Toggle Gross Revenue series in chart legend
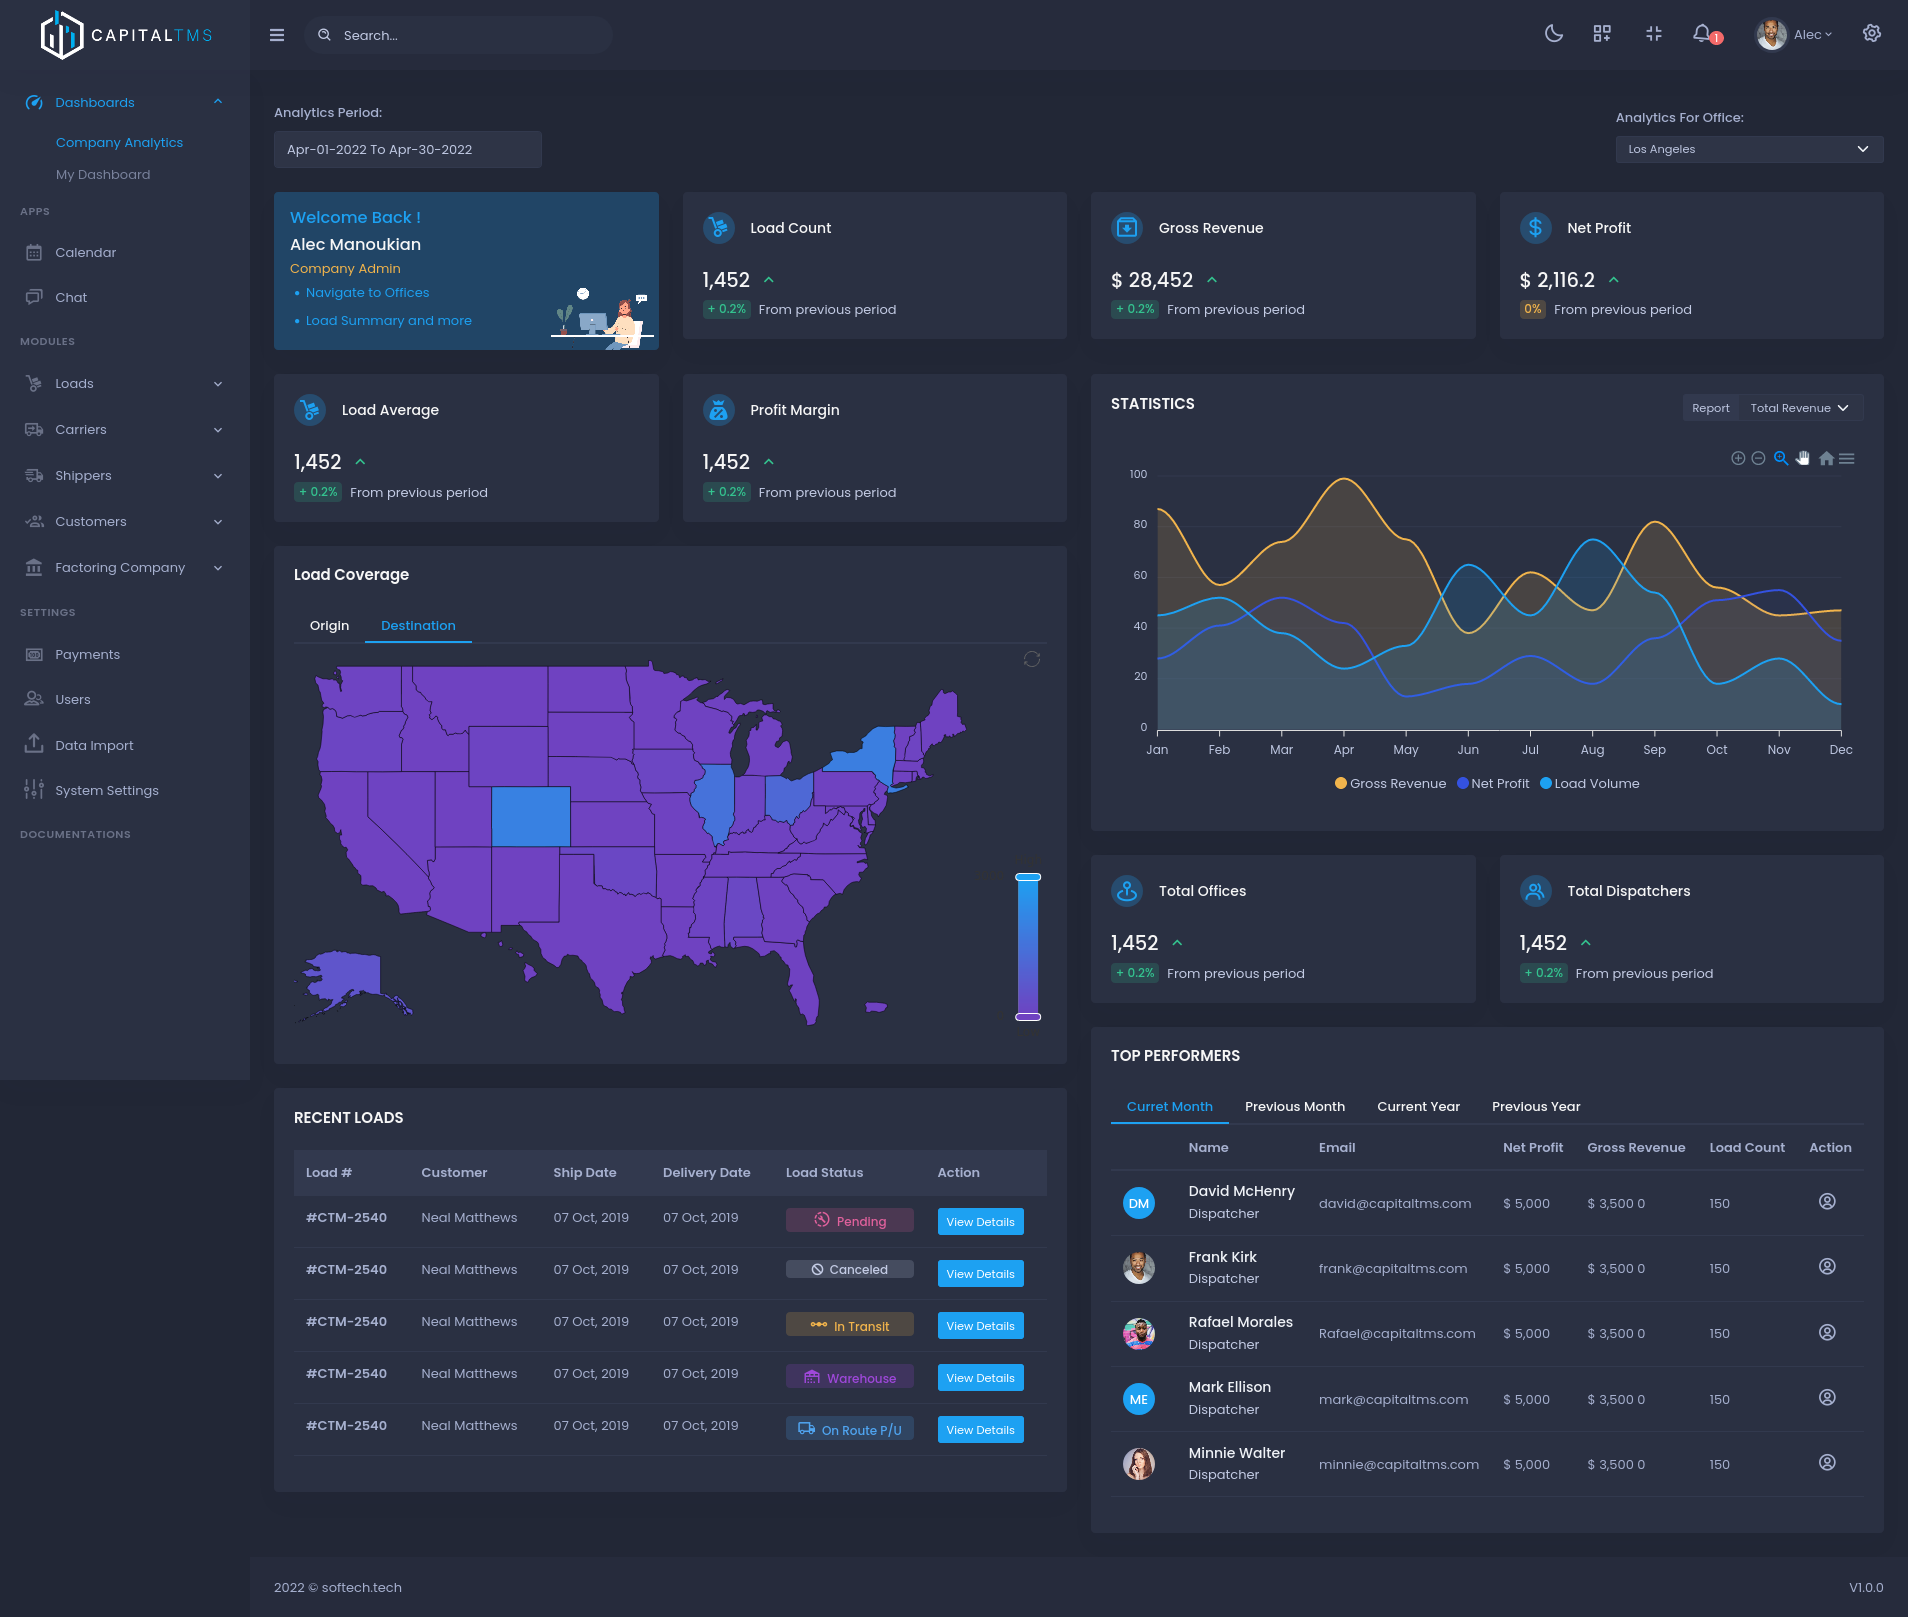Image resolution: width=1908 pixels, height=1617 pixels. 1390,784
